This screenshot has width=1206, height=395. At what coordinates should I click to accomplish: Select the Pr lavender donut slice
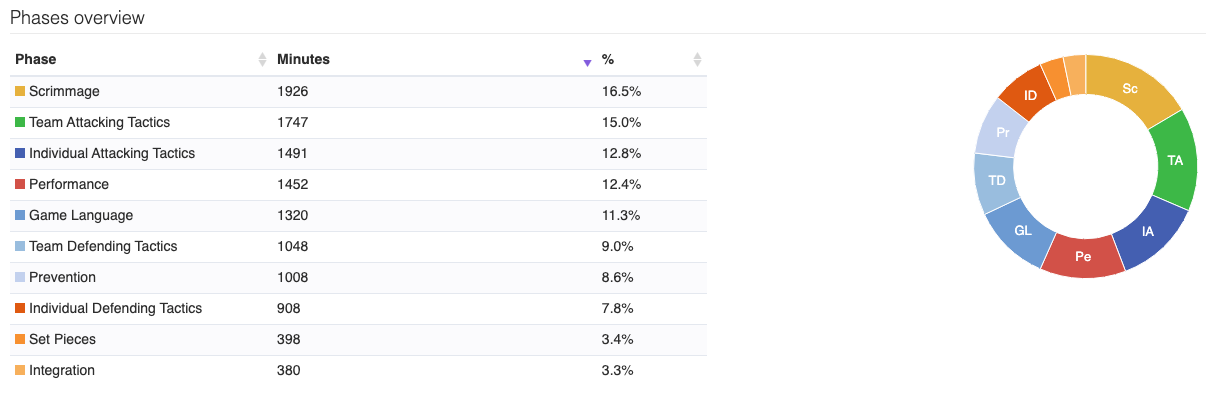tap(1002, 131)
